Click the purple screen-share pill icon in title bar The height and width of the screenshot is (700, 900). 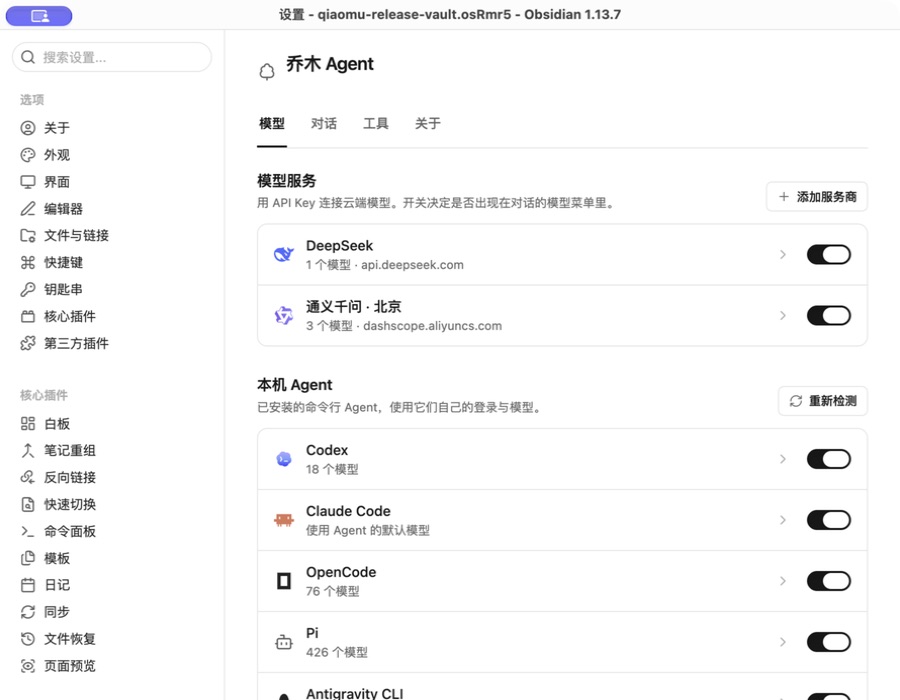39,16
